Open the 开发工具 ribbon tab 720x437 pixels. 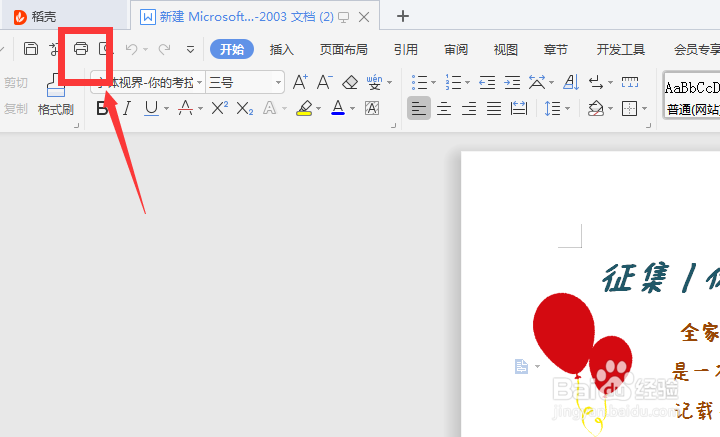pos(621,49)
